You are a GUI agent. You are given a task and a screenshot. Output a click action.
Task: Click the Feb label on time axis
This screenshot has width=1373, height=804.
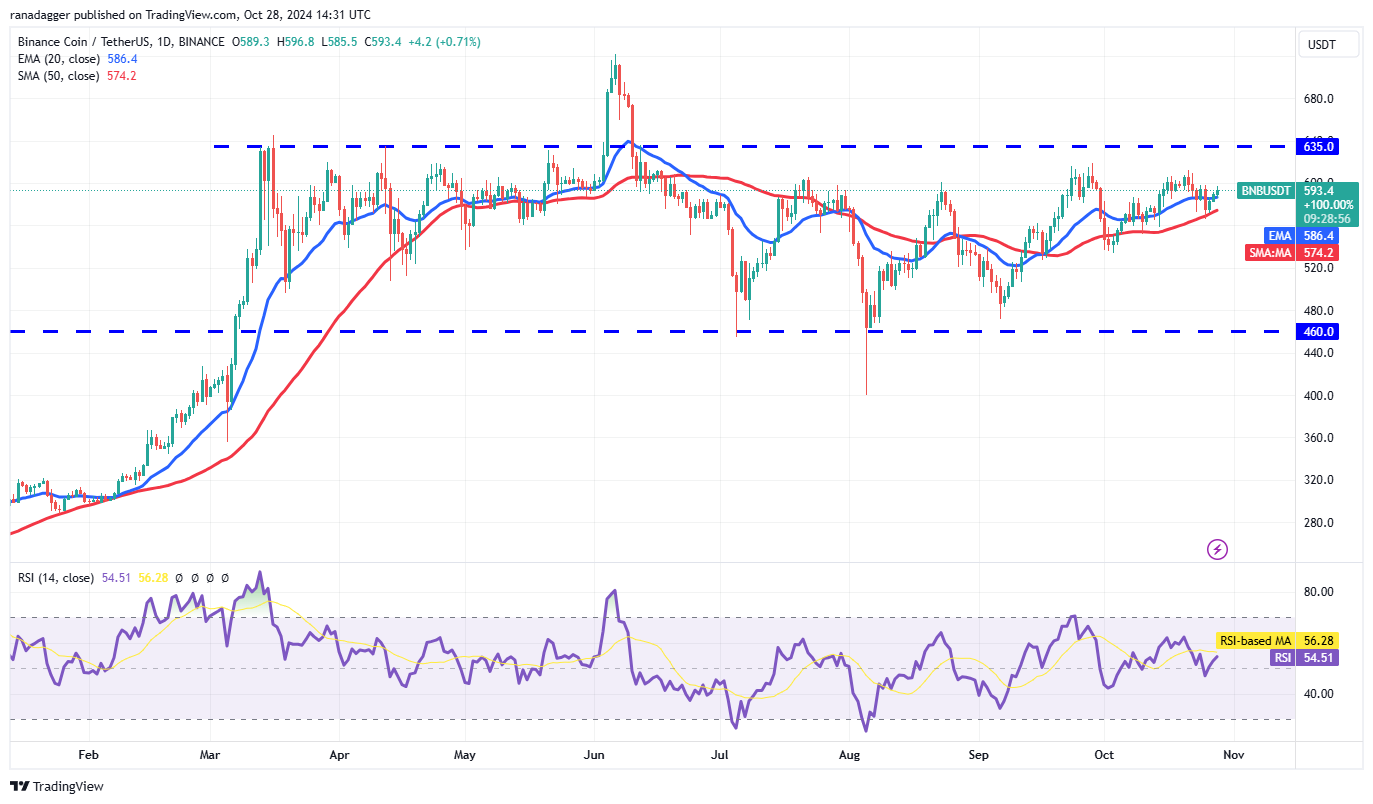point(89,755)
